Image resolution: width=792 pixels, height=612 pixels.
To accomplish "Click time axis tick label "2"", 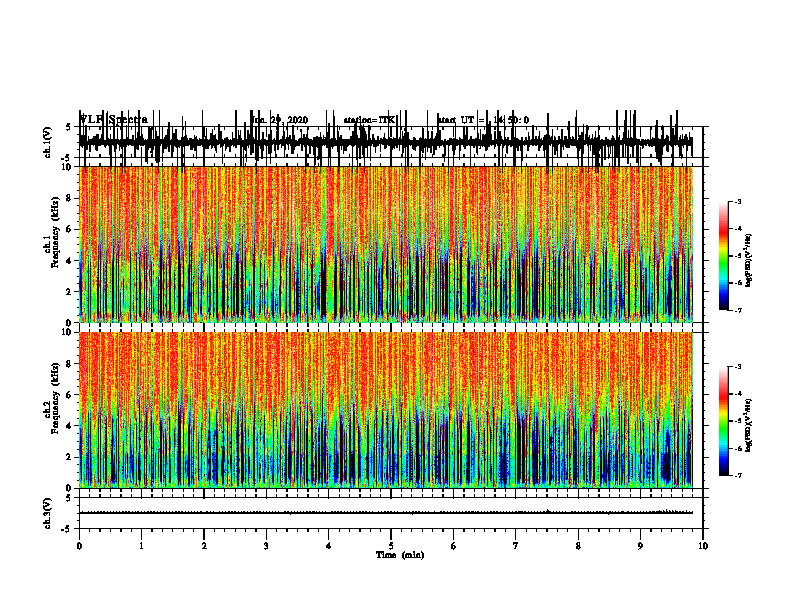I will click(204, 546).
